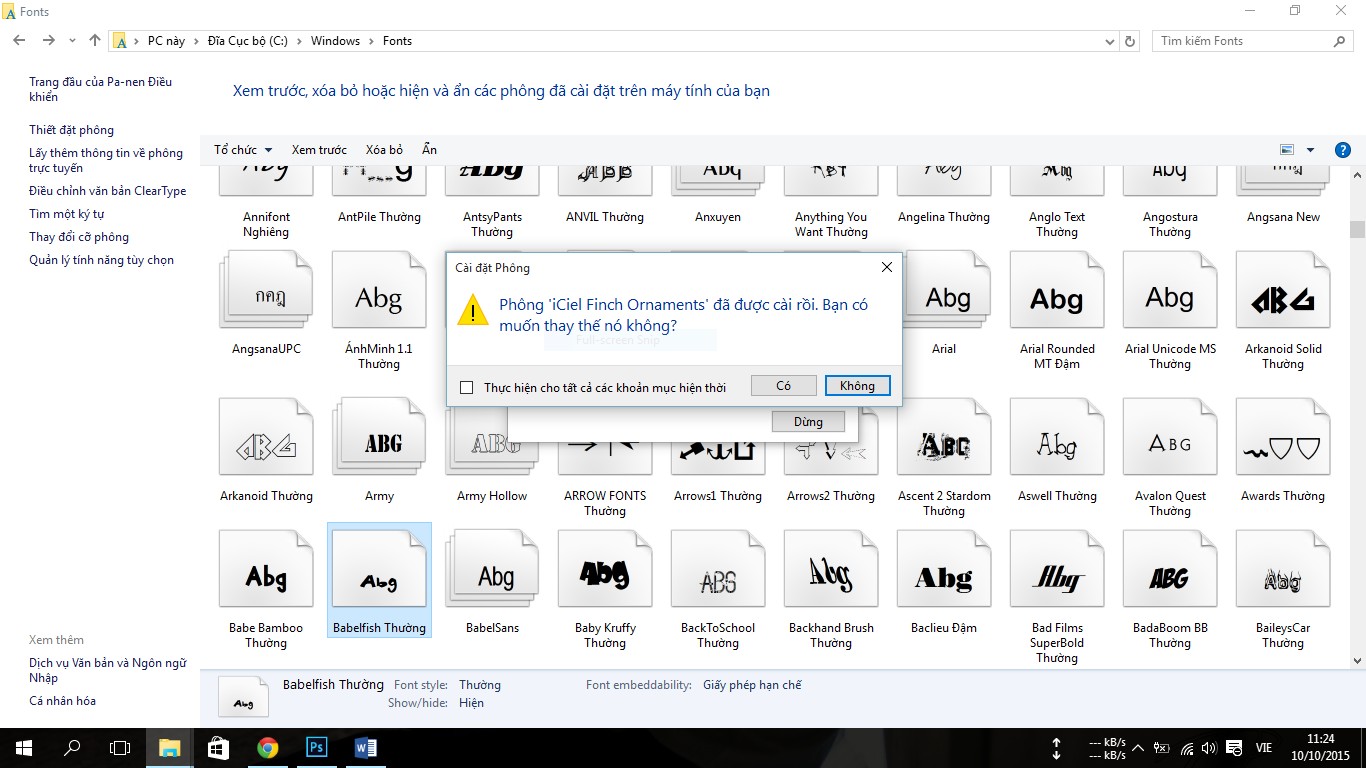
Task: Open Google Chrome from the taskbar
Action: point(267,748)
